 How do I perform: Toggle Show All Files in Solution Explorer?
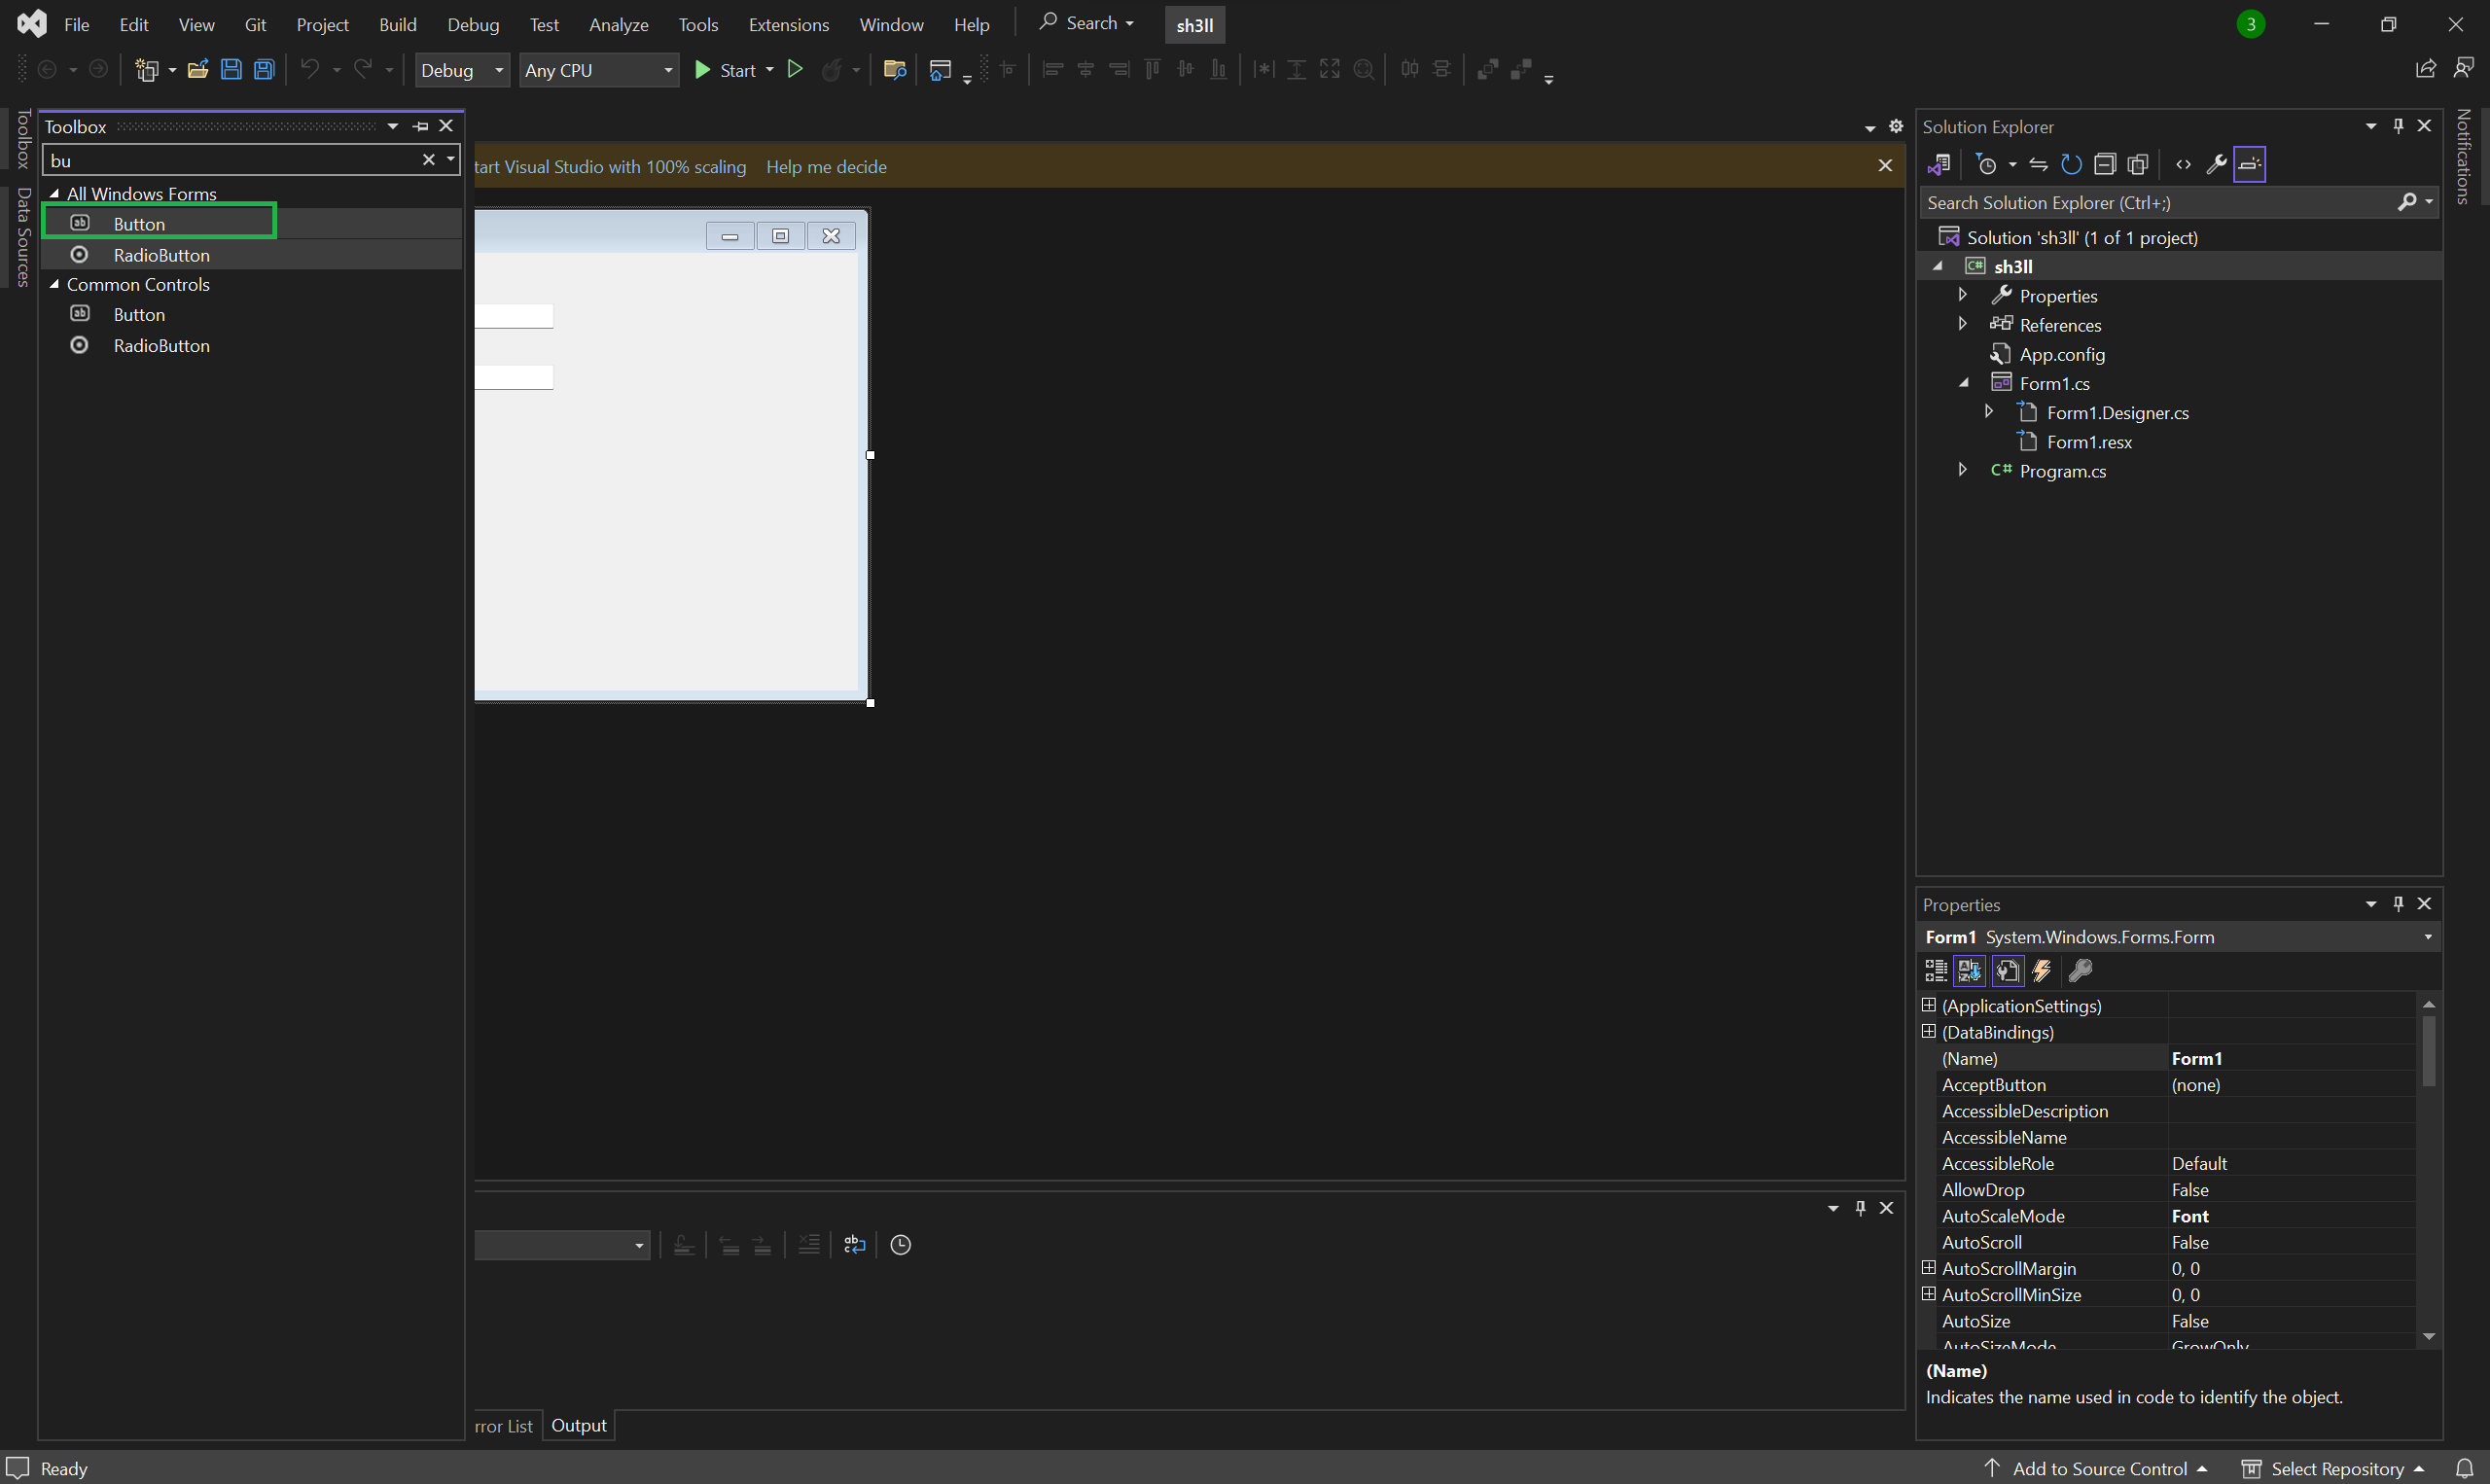pyautogui.click(x=2138, y=165)
